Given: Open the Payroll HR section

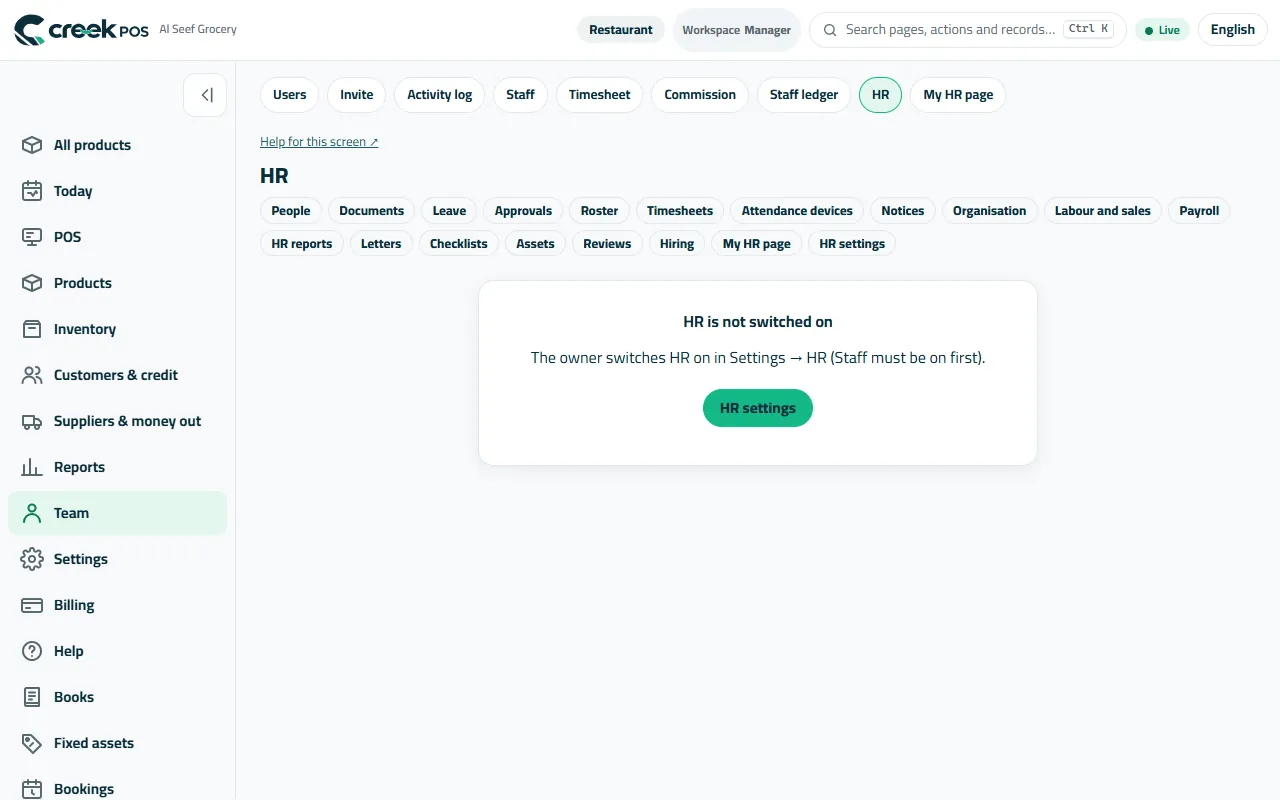Looking at the screenshot, I should tap(1199, 211).
